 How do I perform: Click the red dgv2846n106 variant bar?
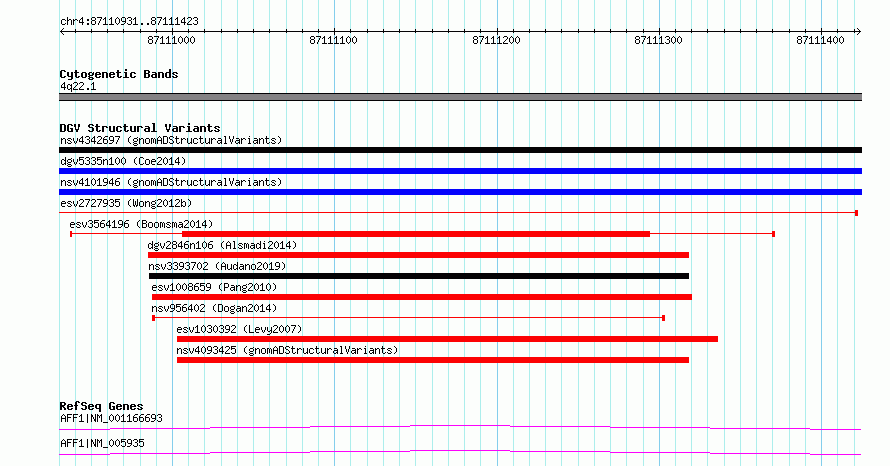click(418, 255)
